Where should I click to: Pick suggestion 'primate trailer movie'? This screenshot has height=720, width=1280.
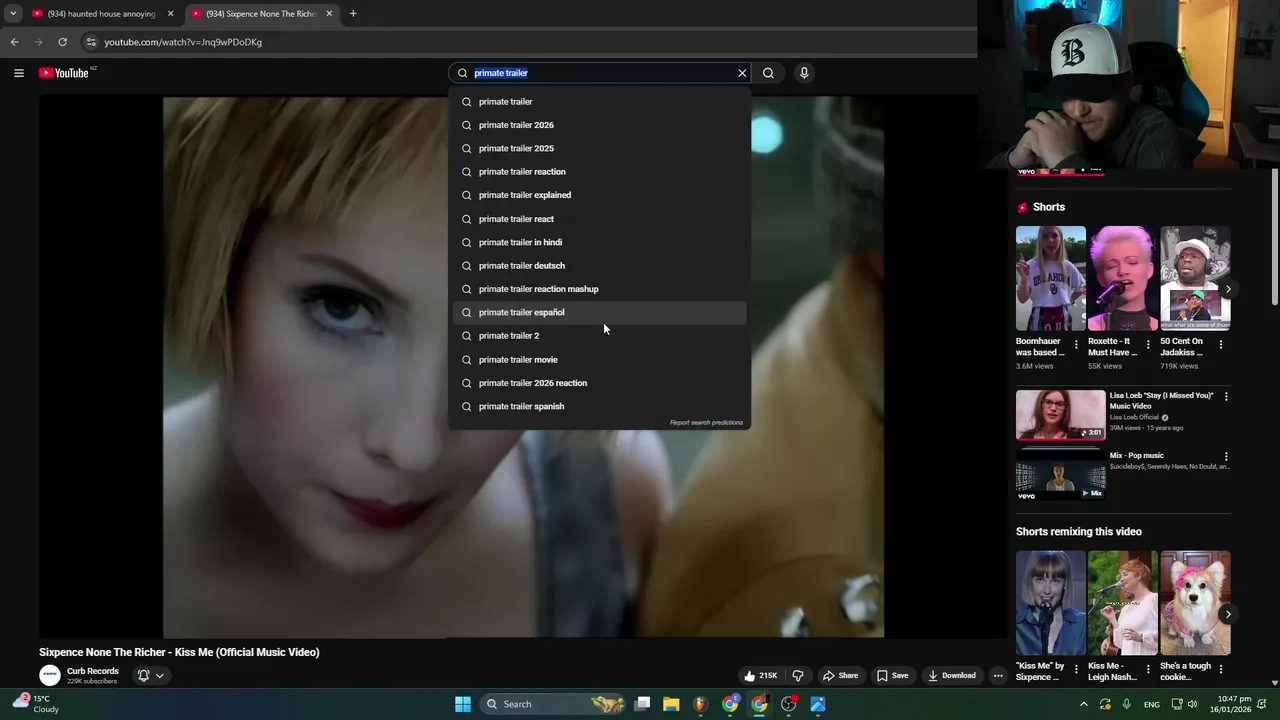click(599, 360)
